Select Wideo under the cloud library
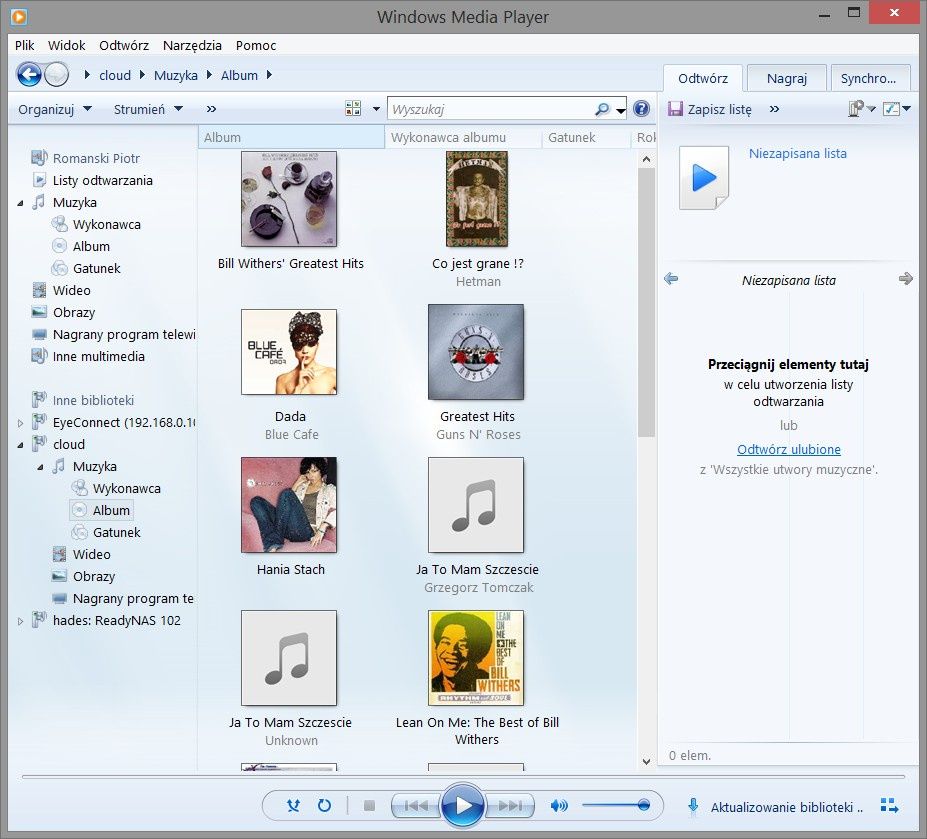The width and height of the screenshot is (927, 839). (91, 555)
